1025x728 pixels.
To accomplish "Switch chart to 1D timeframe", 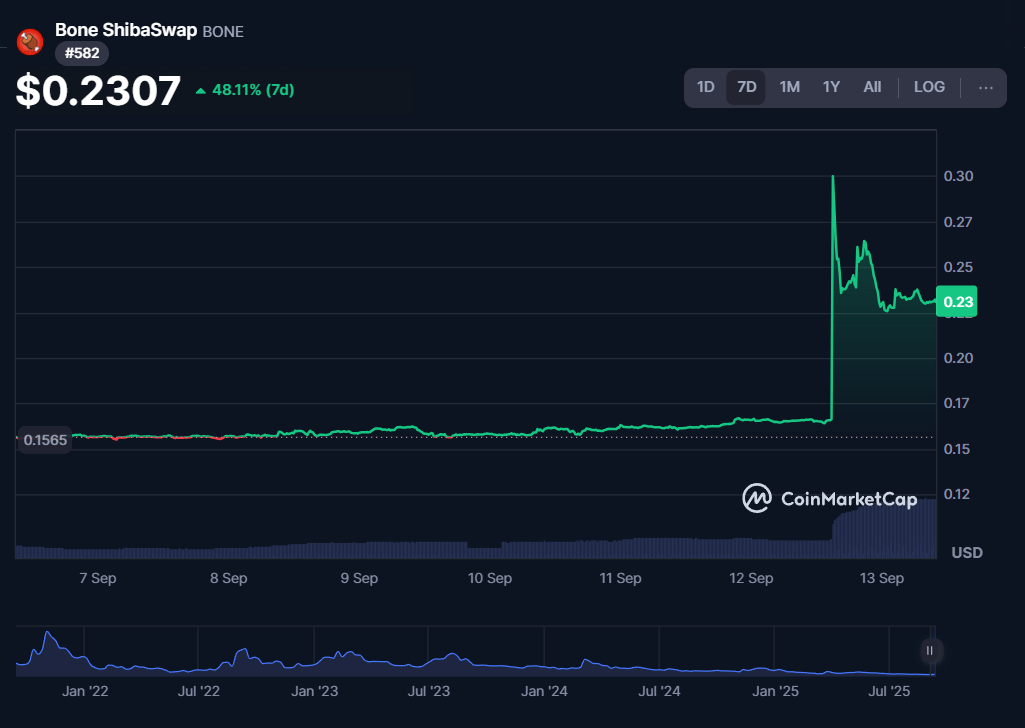I will pyautogui.click(x=705, y=88).
